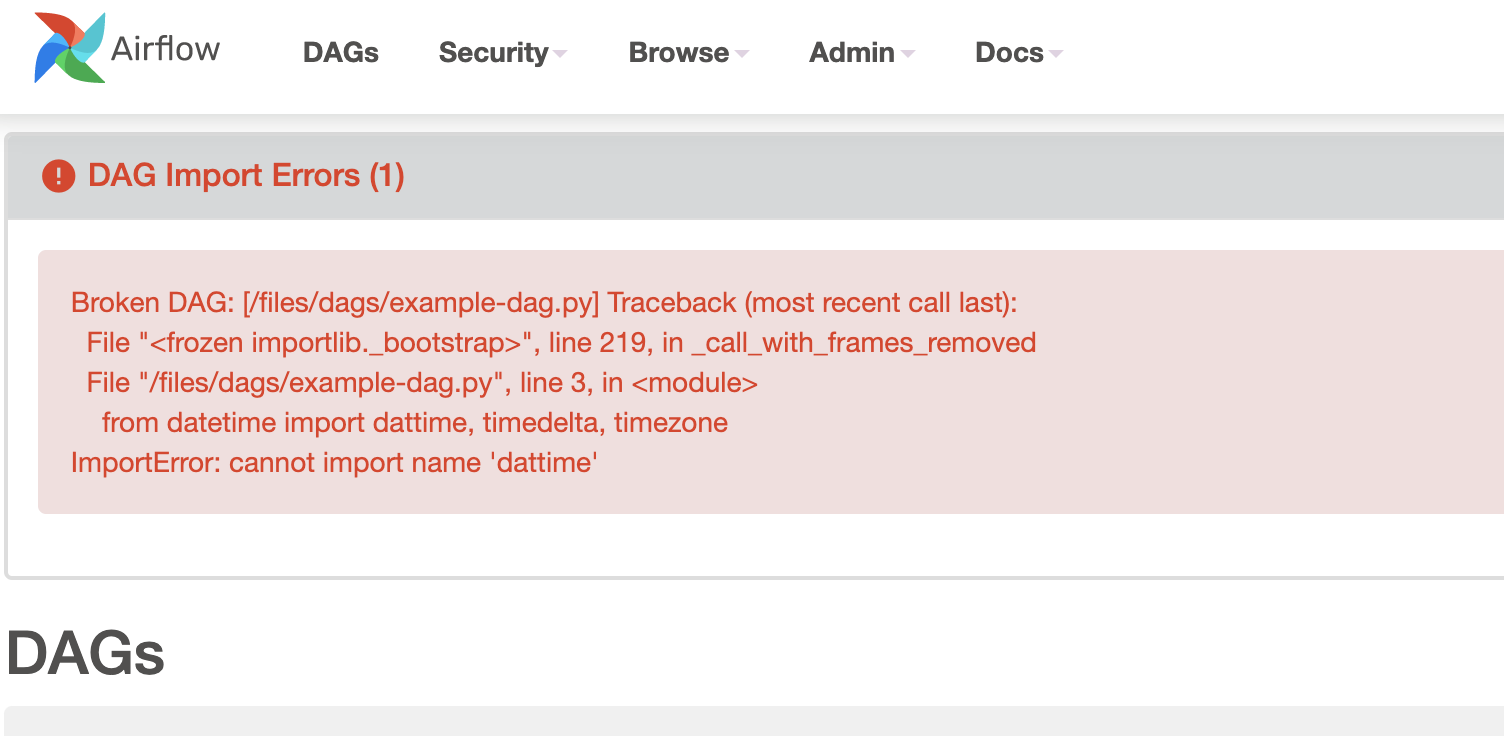The height and width of the screenshot is (736, 1504).
Task: Click the DAGs page heading
Action: pos(86,652)
